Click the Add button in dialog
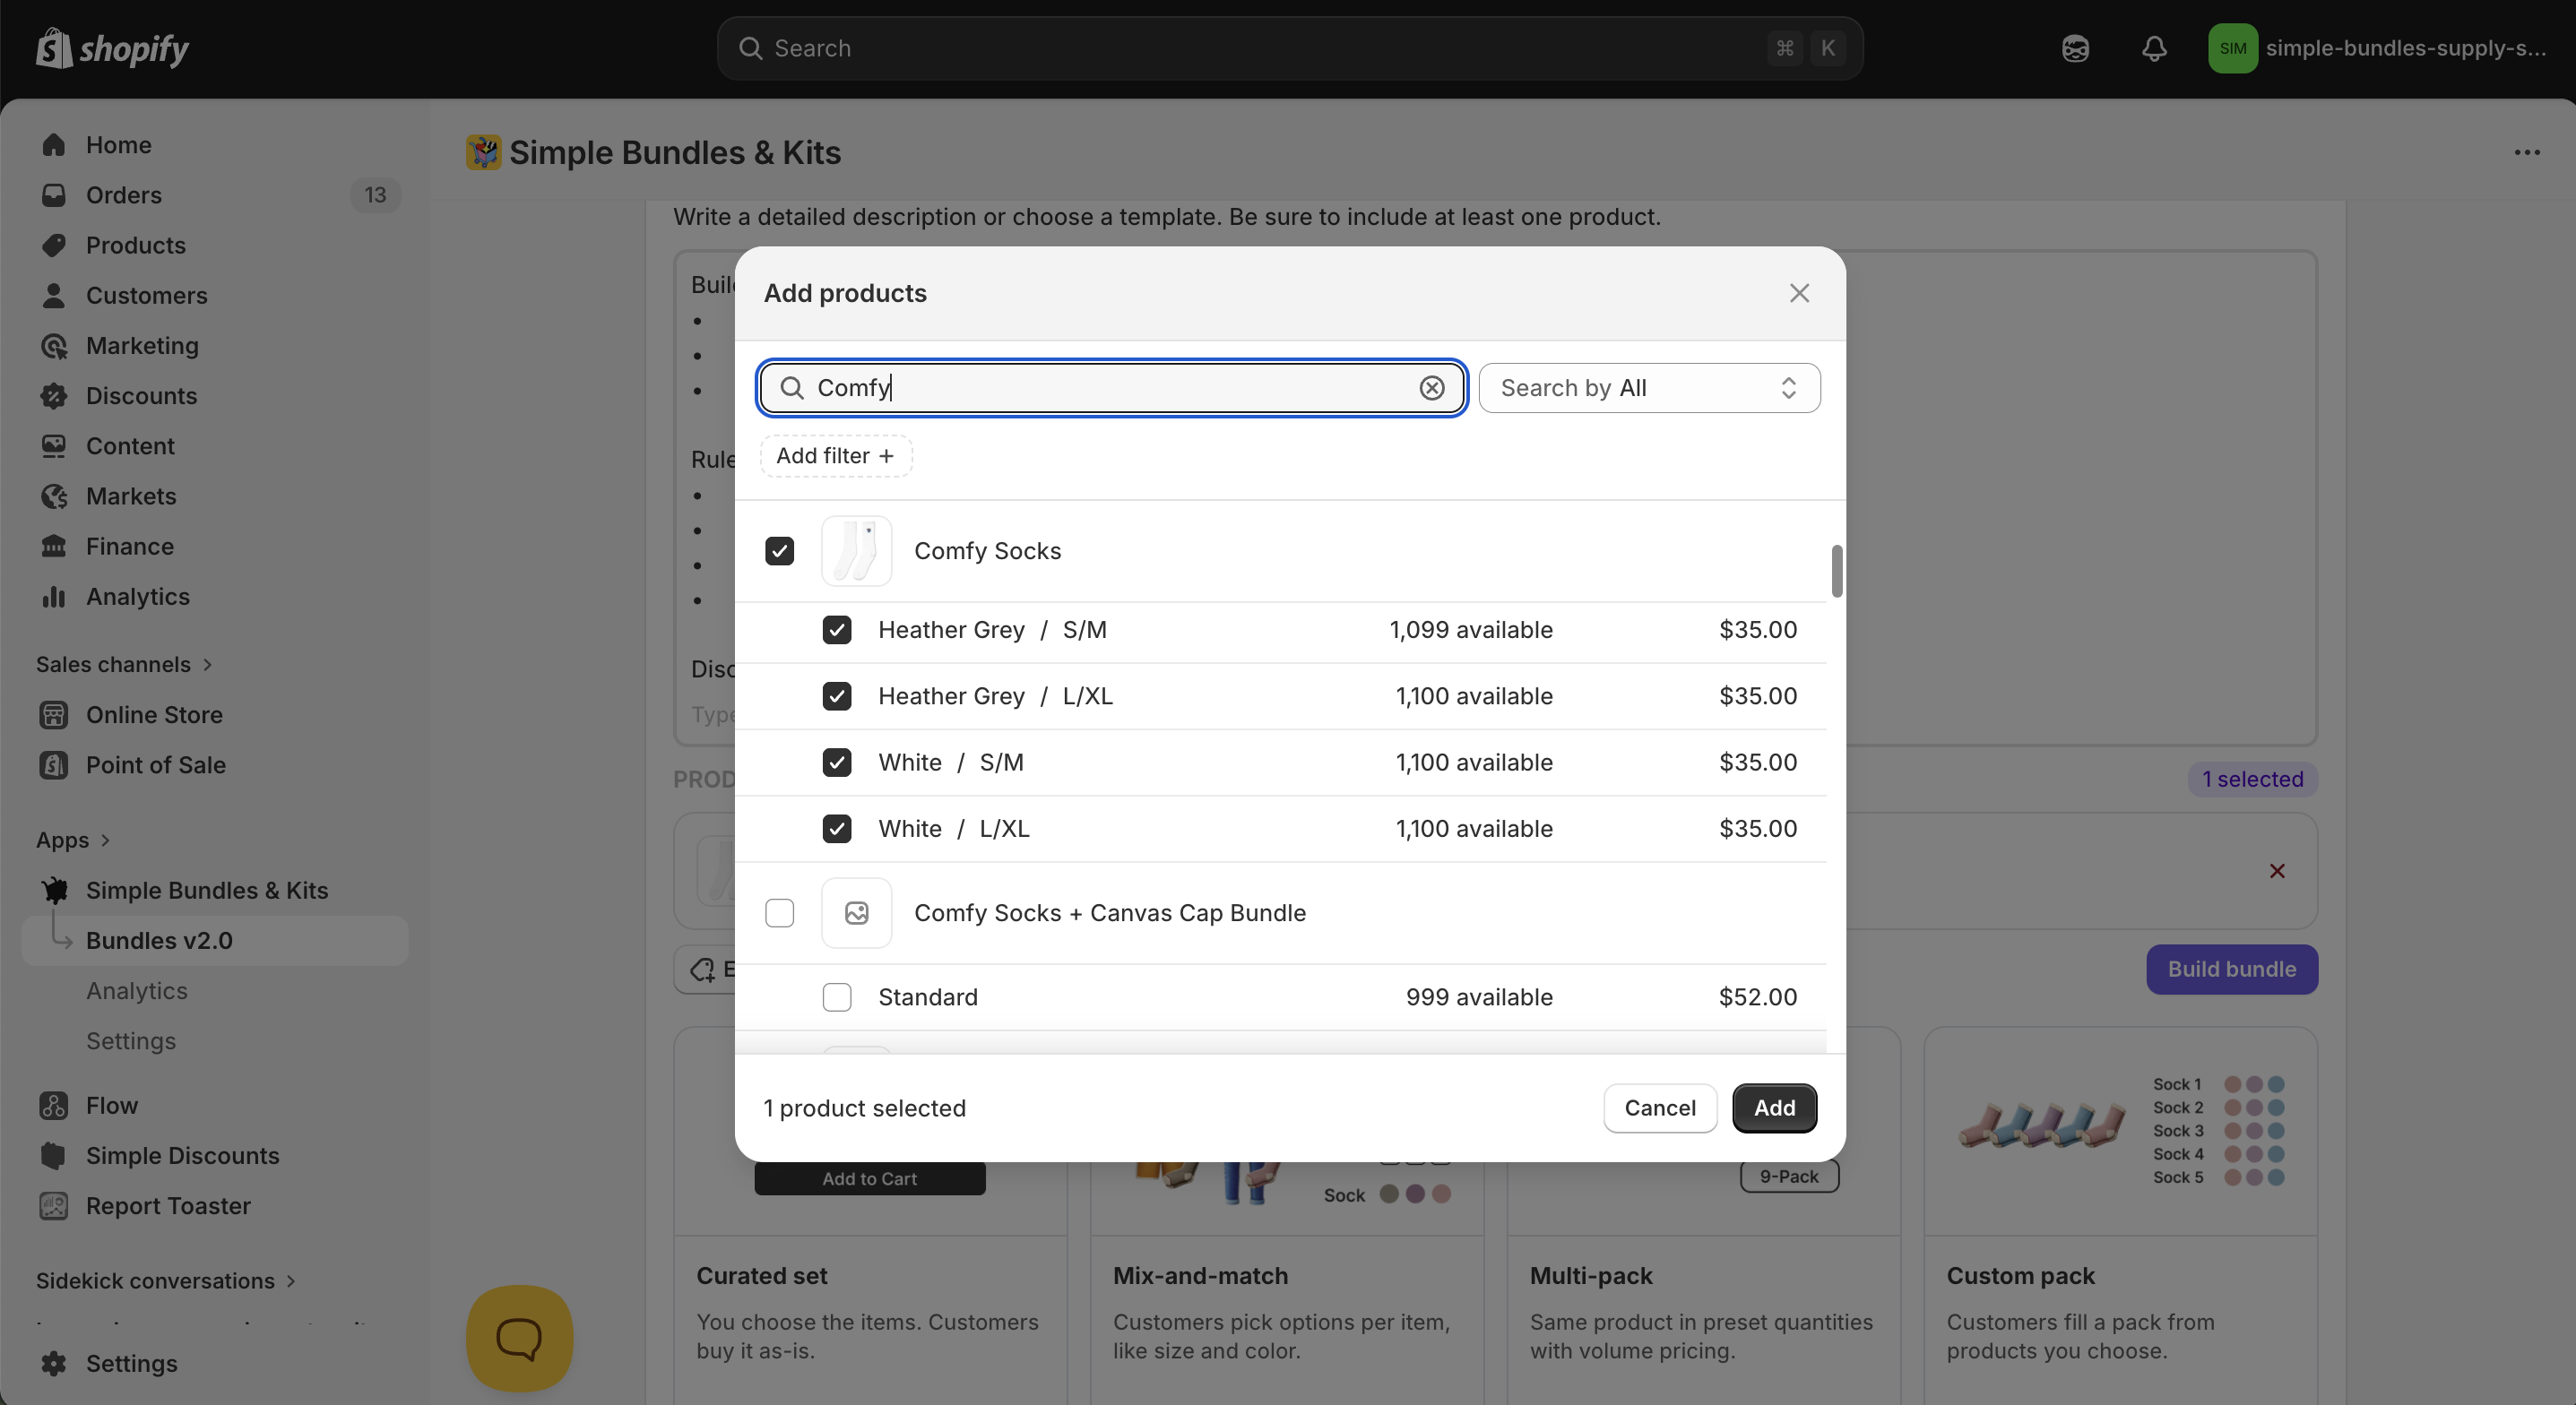This screenshot has width=2576, height=1405. (1773, 1108)
